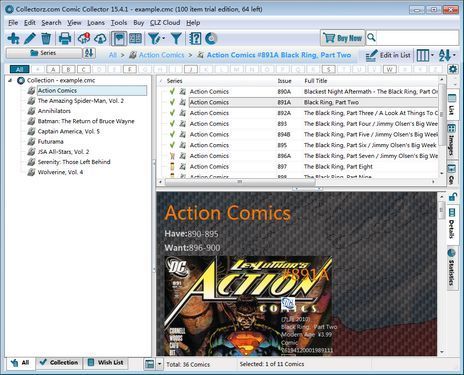464x375 pixels.
Task: Click the Series folder button
Action: 44,53
